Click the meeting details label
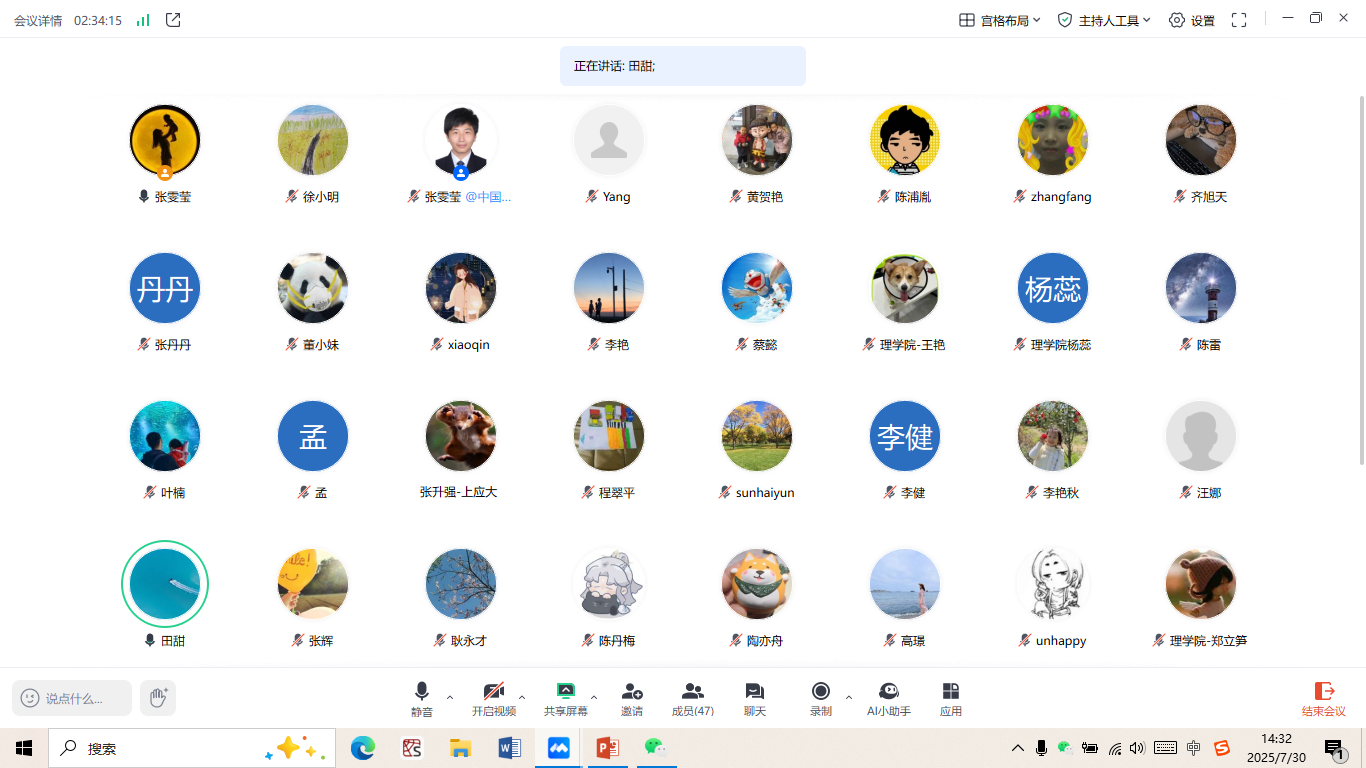The width and height of the screenshot is (1366, 768). [x=38, y=20]
